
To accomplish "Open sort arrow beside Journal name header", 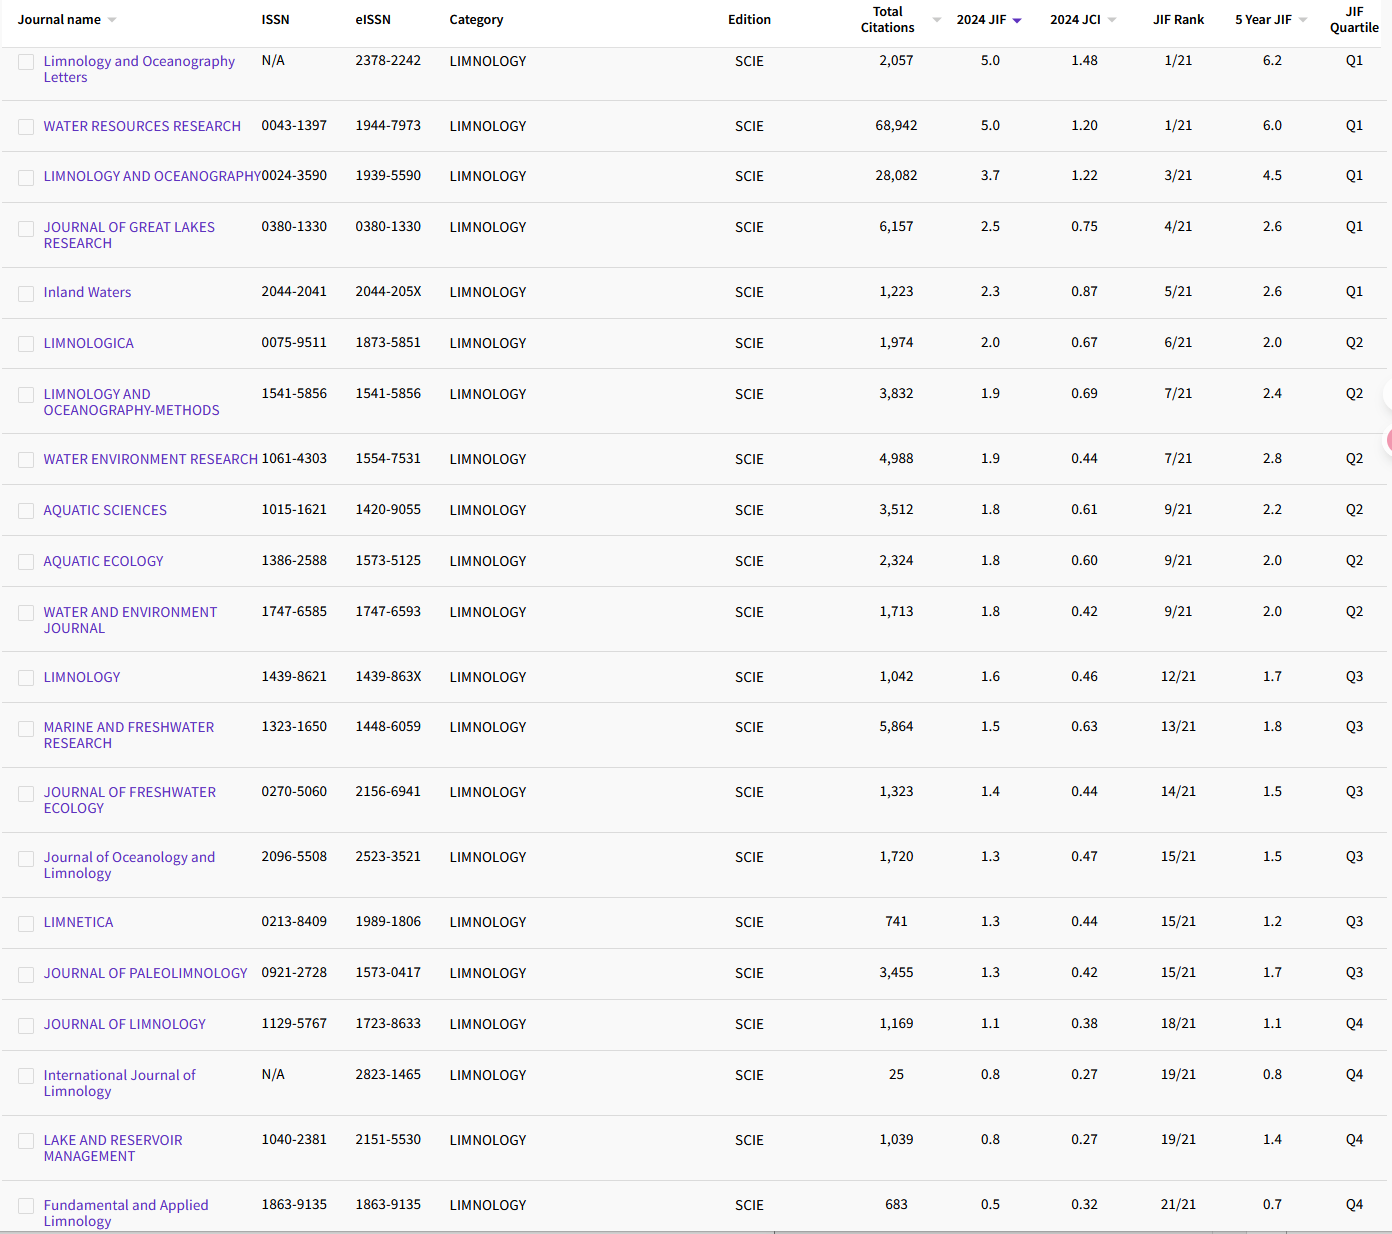I will pyautogui.click(x=112, y=20).
